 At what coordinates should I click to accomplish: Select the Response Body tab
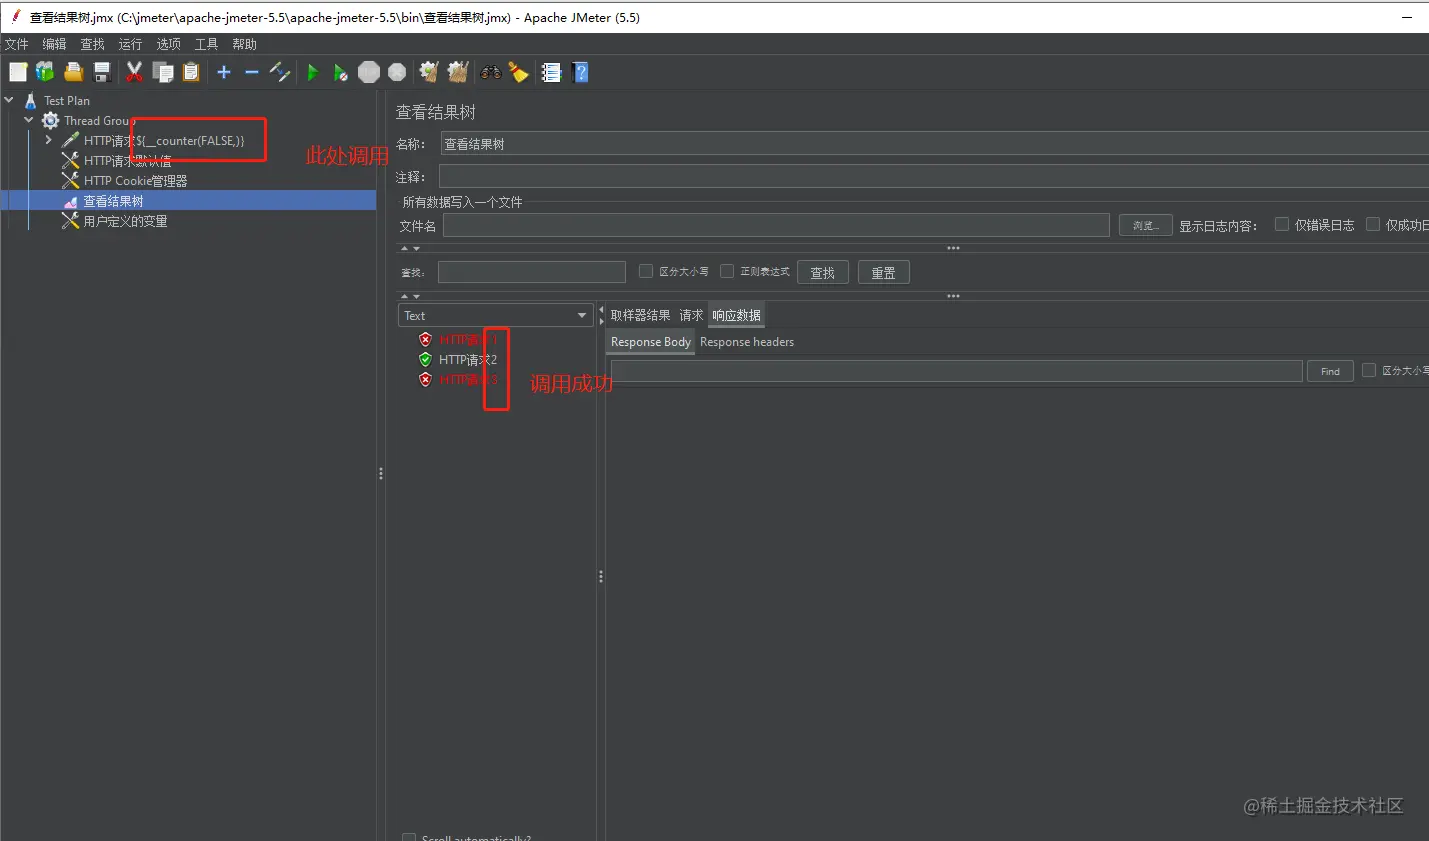click(650, 342)
